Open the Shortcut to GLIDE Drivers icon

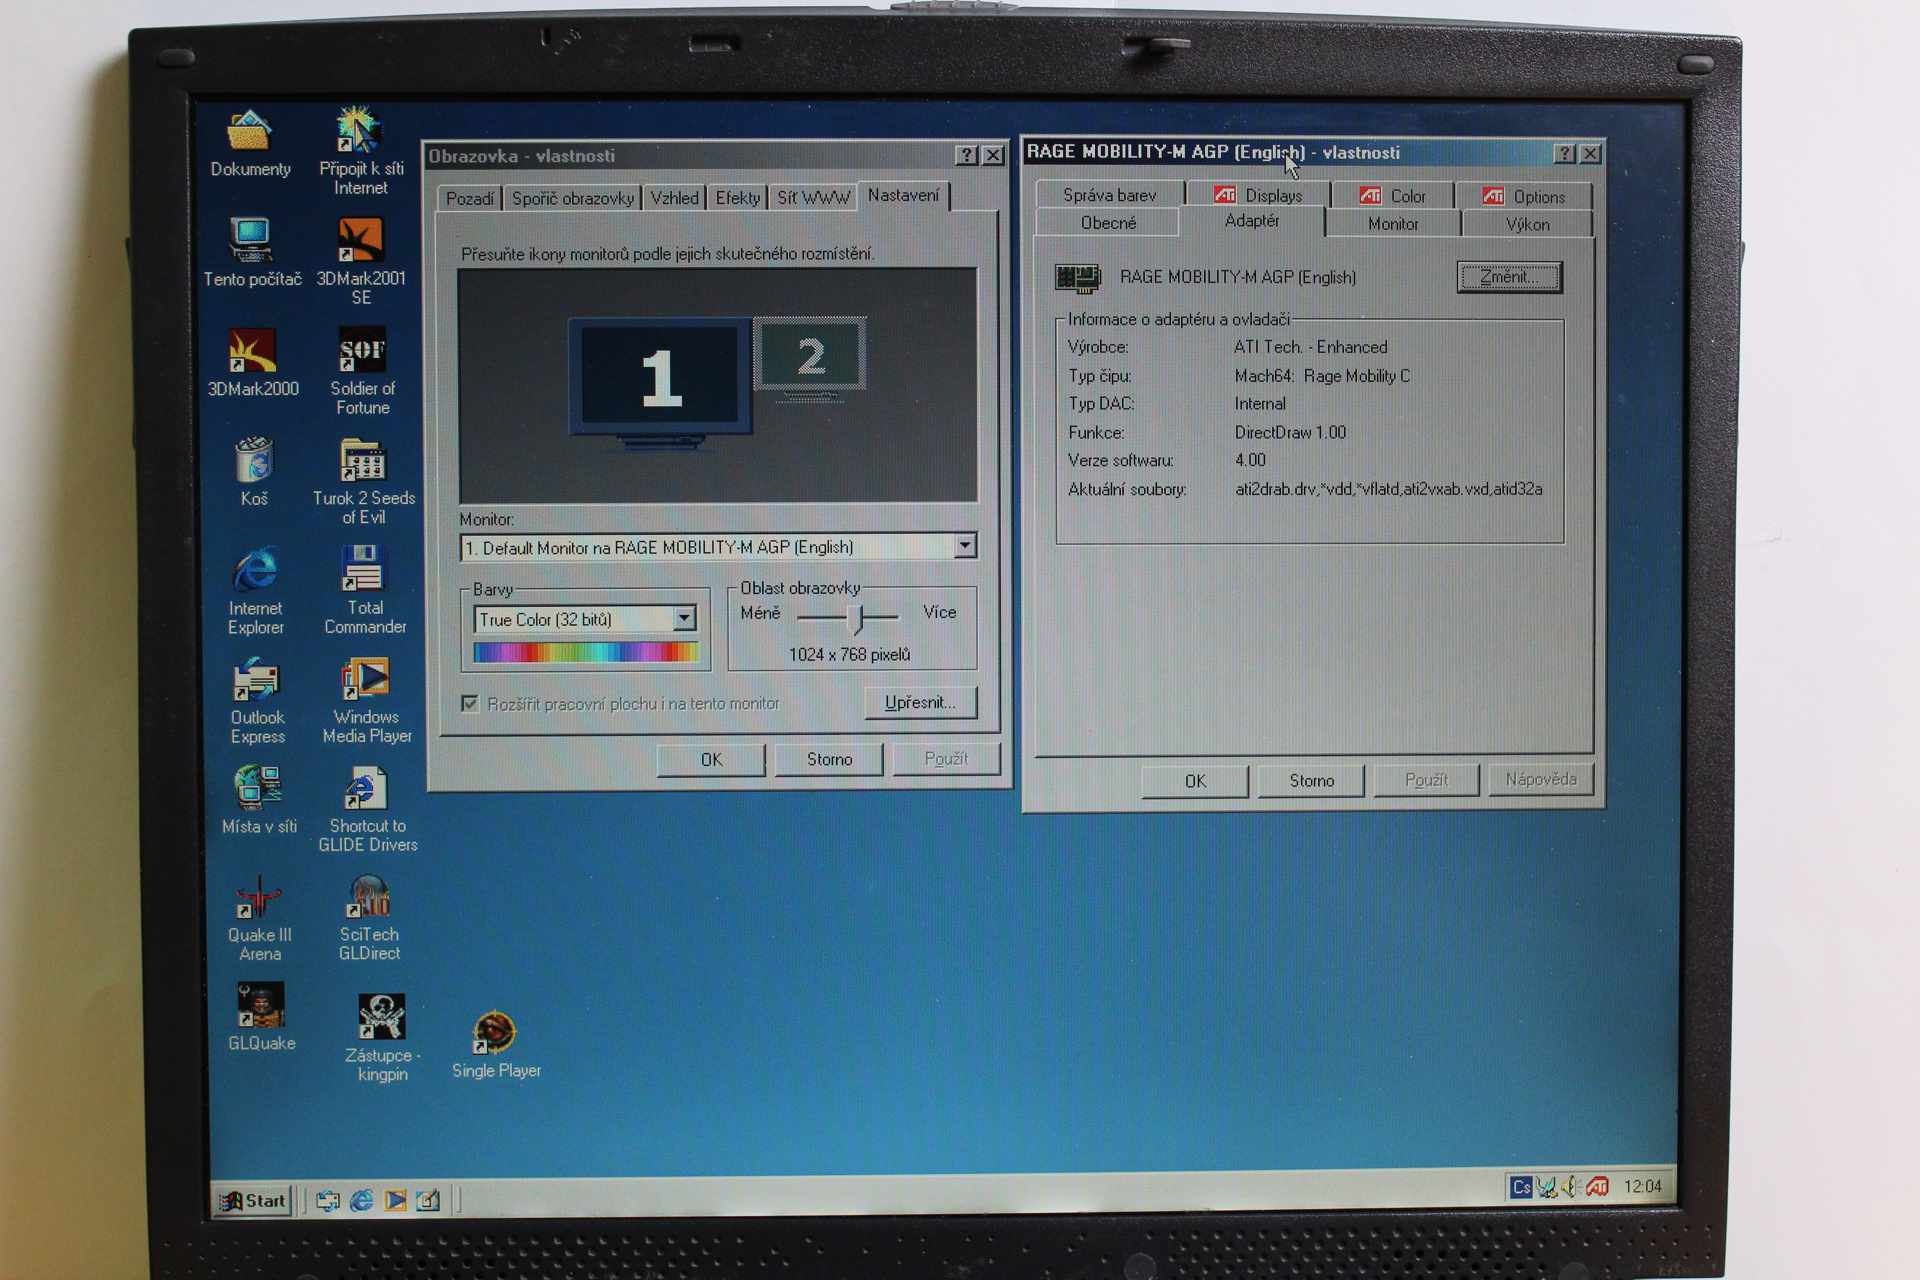pyautogui.click(x=367, y=809)
